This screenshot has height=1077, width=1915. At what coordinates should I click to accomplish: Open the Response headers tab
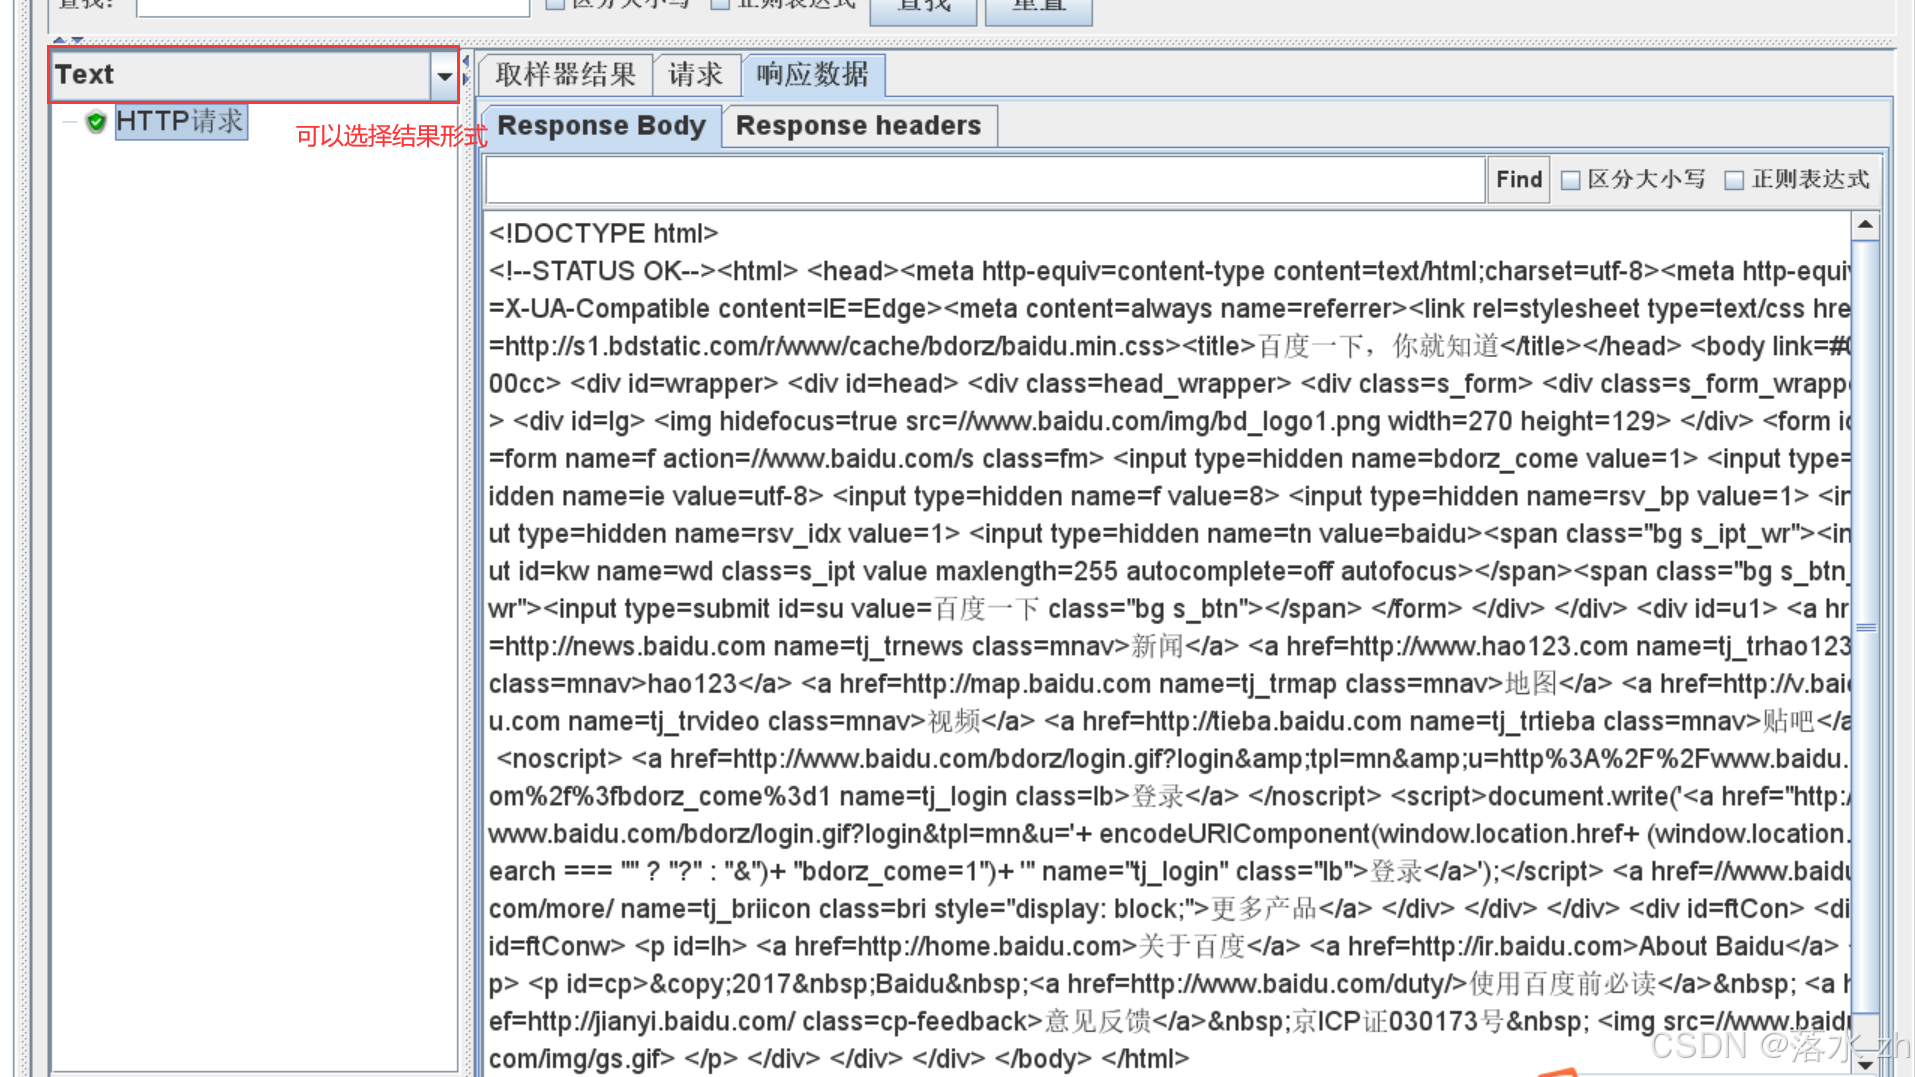[859, 126]
